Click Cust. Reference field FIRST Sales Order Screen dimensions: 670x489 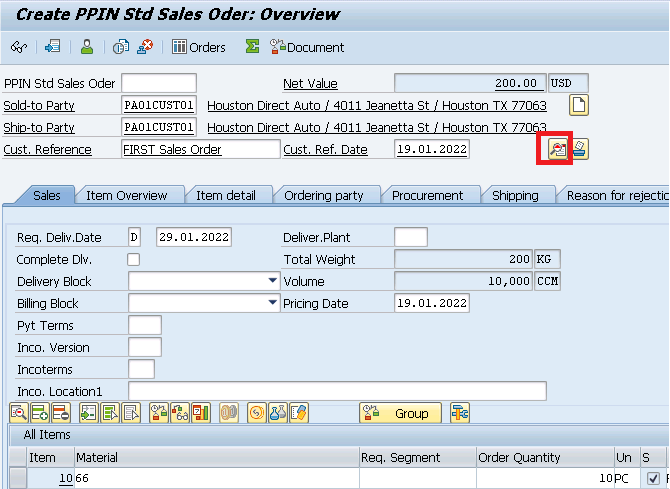(200, 149)
